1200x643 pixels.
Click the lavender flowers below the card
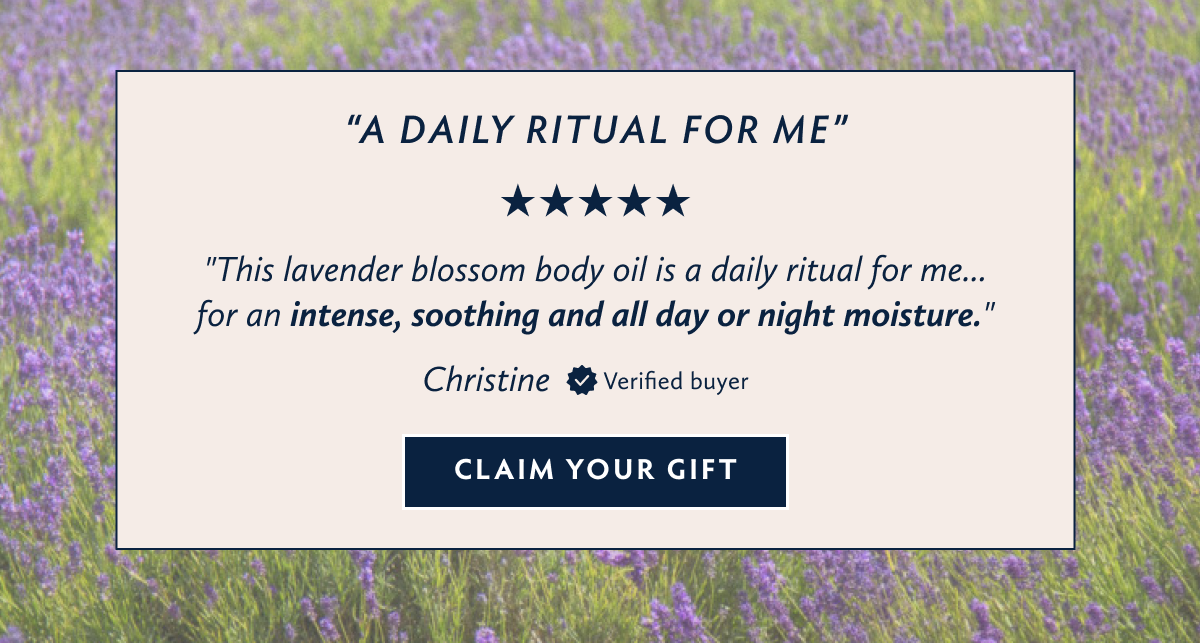coord(600,597)
